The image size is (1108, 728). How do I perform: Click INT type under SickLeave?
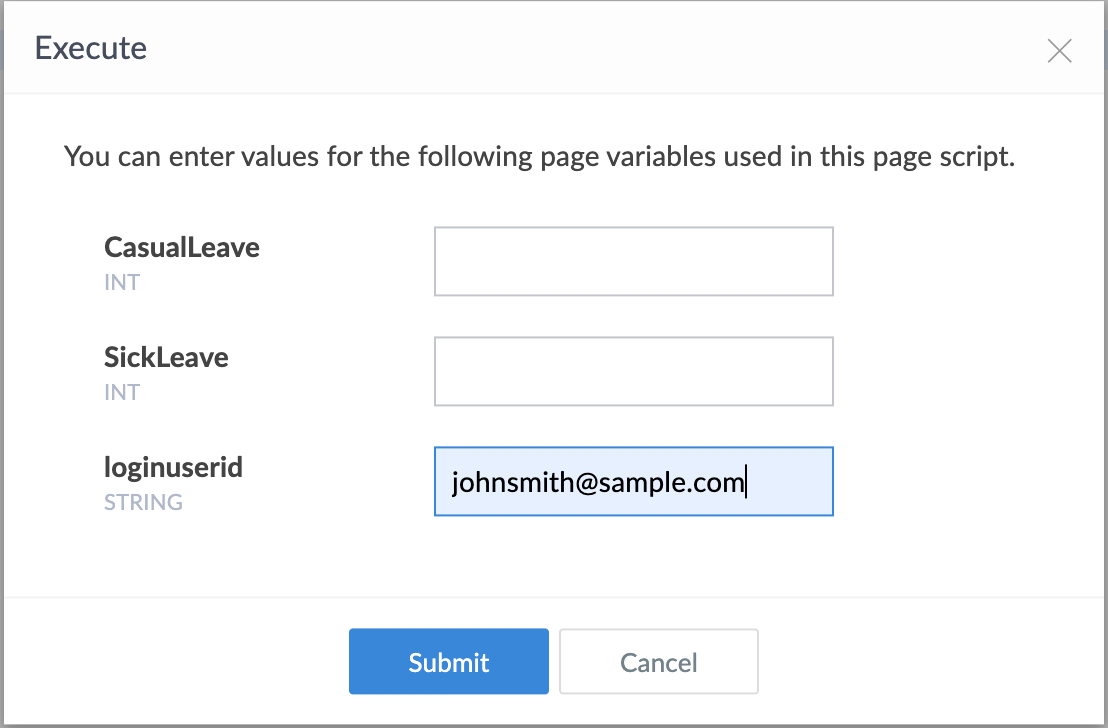122,392
